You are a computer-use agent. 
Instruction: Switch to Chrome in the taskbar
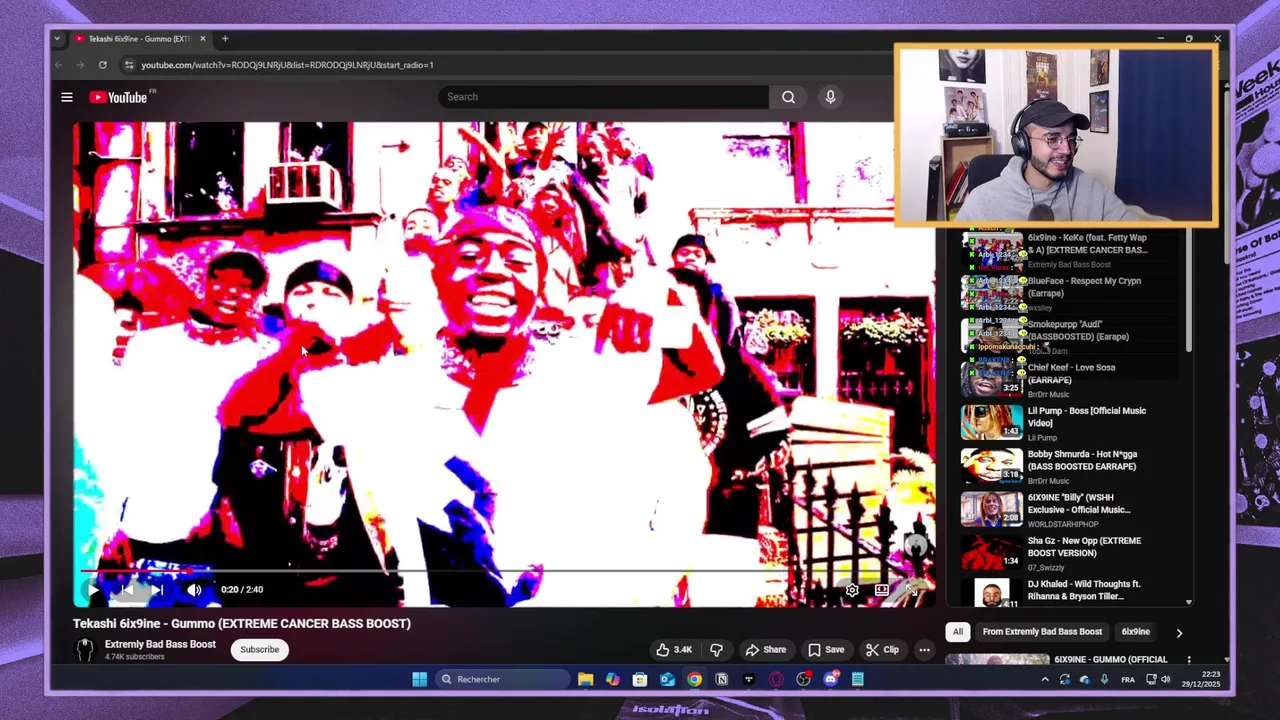coord(694,680)
